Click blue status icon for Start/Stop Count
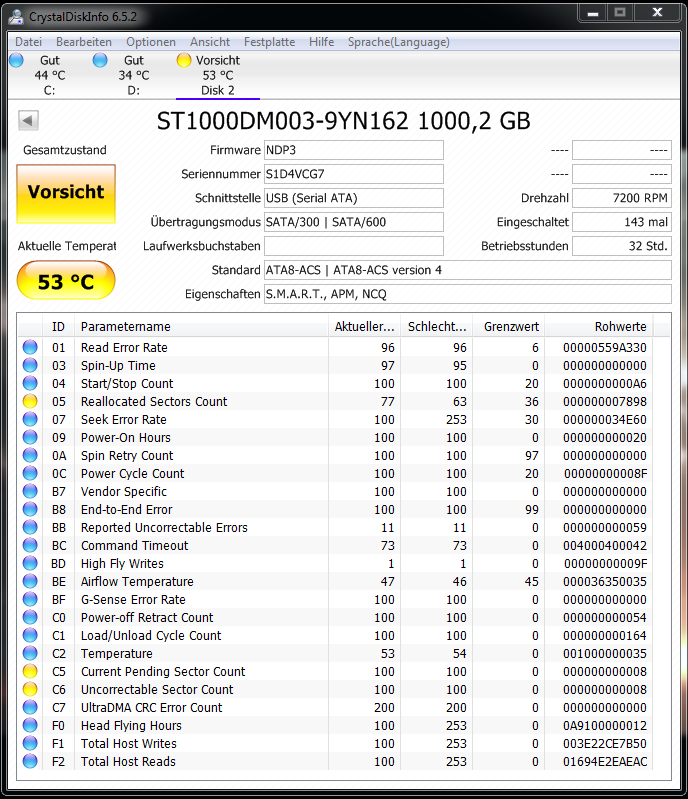The width and height of the screenshot is (688, 799). click(x=30, y=383)
